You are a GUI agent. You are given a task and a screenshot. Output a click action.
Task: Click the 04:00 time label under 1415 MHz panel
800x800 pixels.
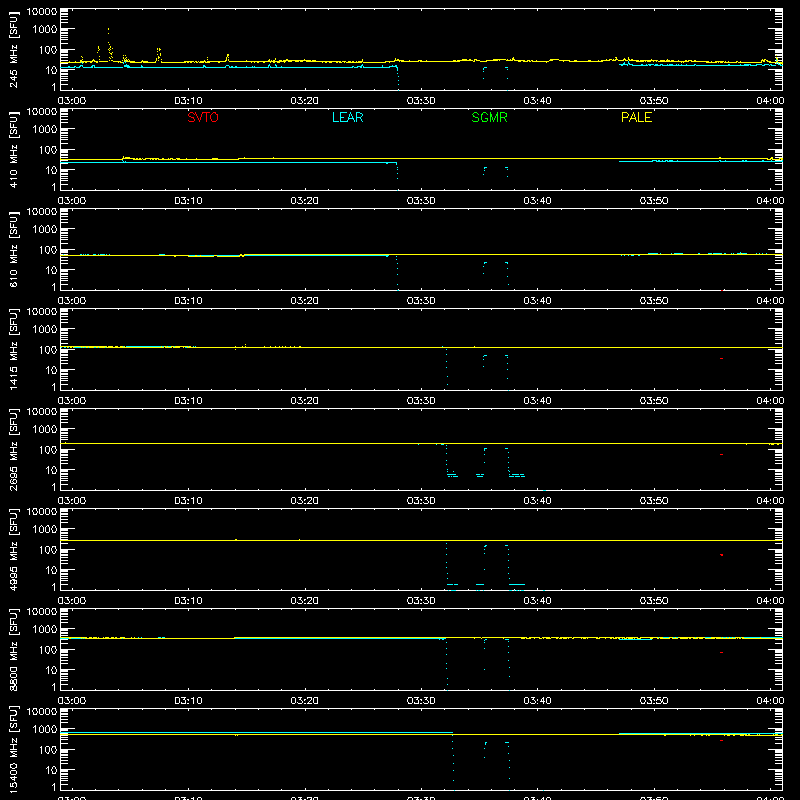coord(770,401)
